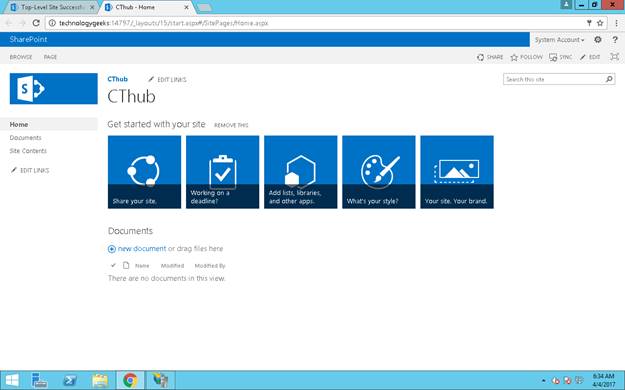Screen dimensions: 625x390
Task: Reload the page
Action: point(36,23)
